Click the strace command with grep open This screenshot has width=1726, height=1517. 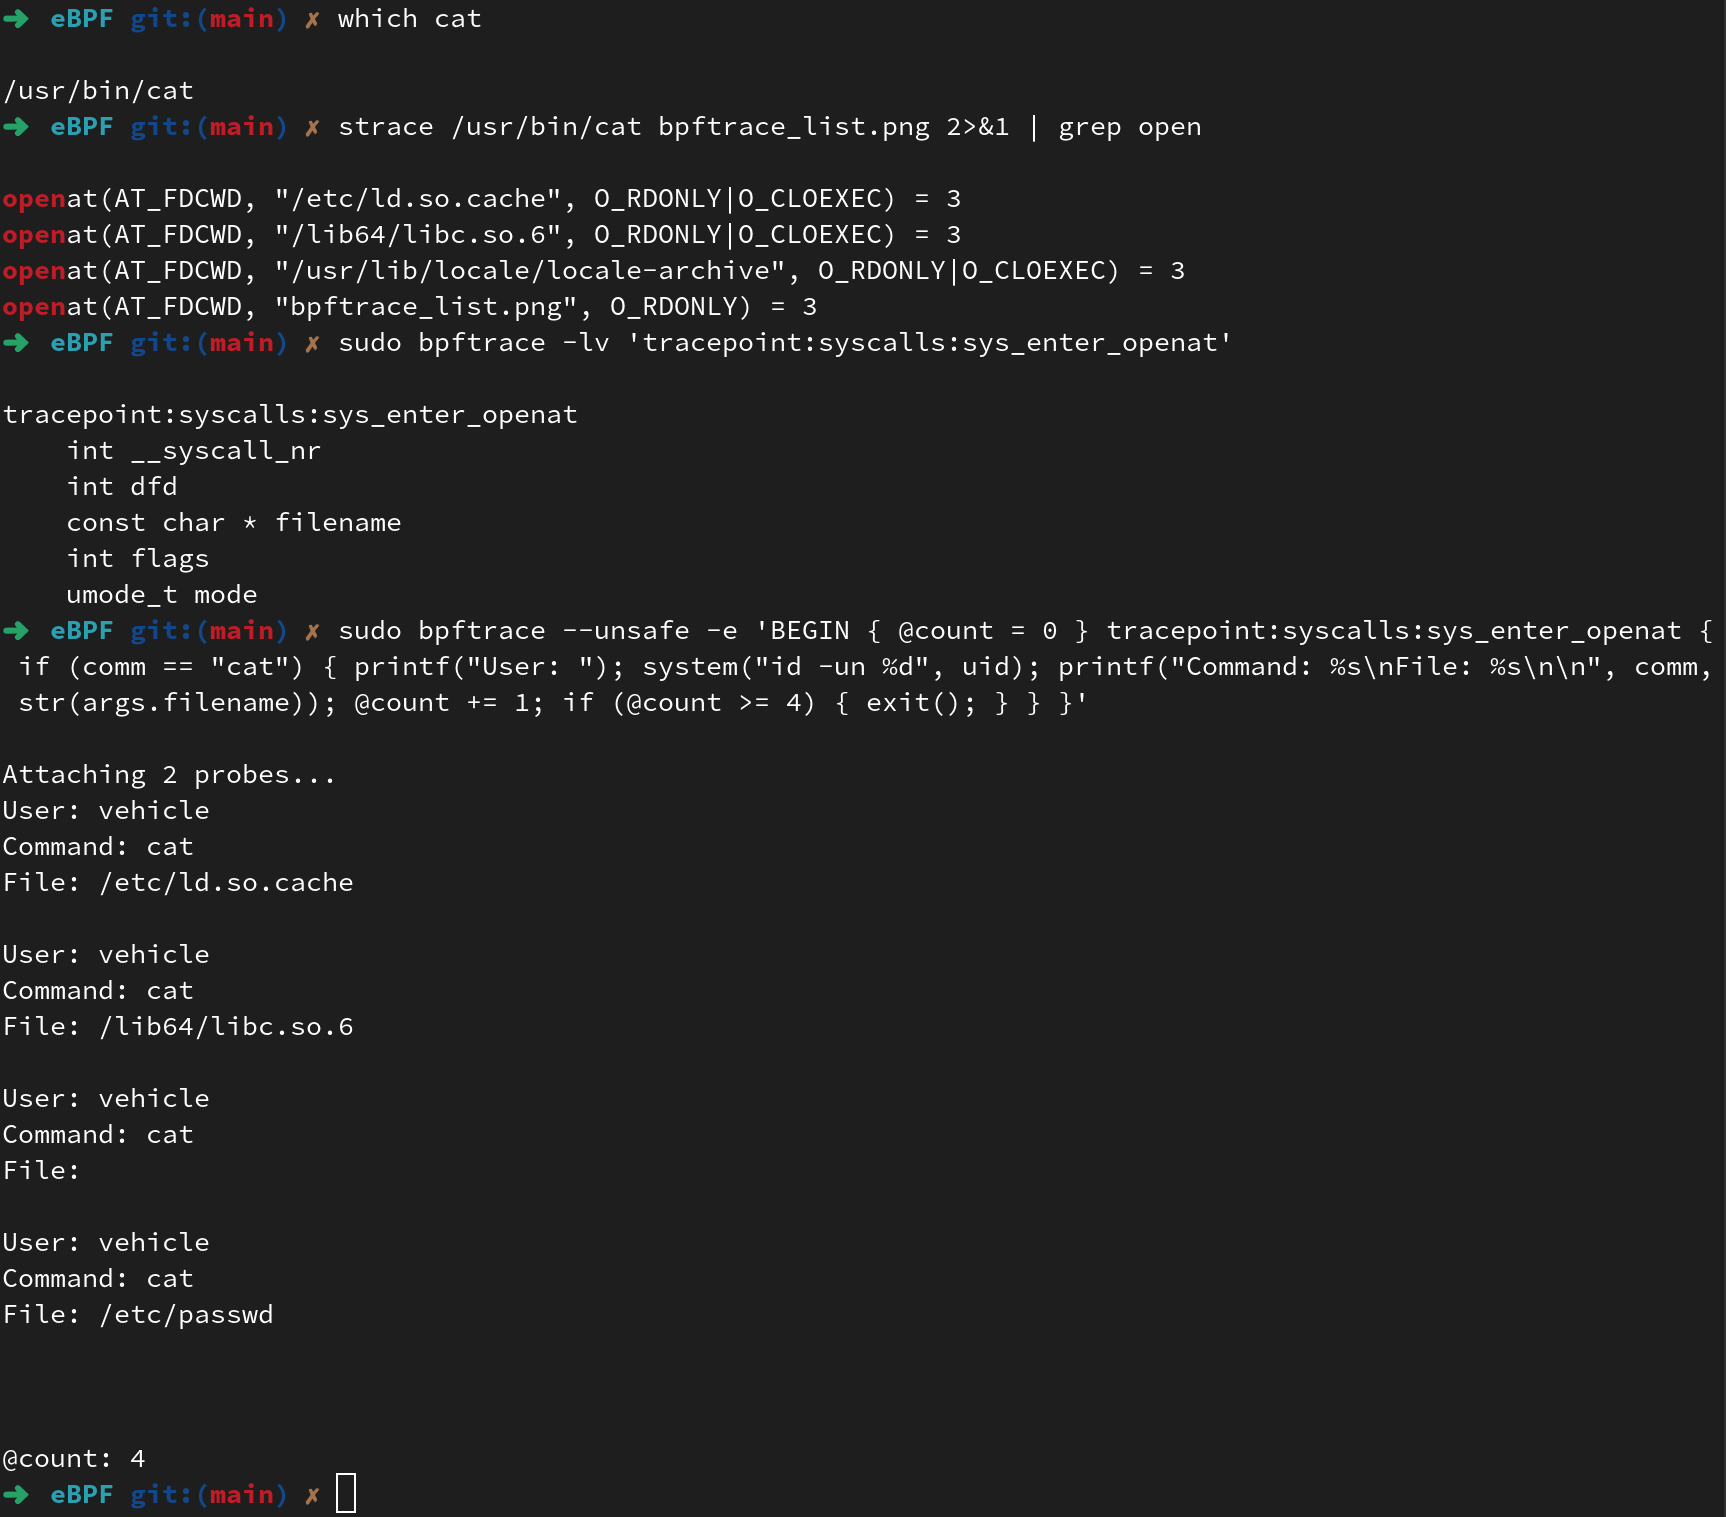(x=769, y=127)
